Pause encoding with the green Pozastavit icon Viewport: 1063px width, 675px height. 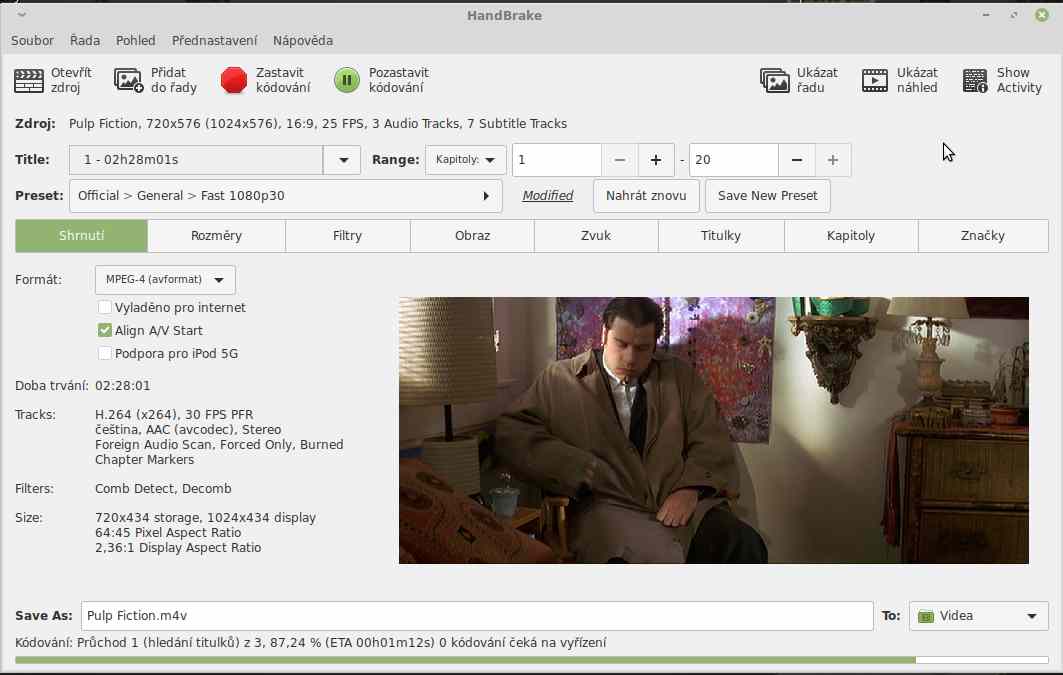click(346, 80)
